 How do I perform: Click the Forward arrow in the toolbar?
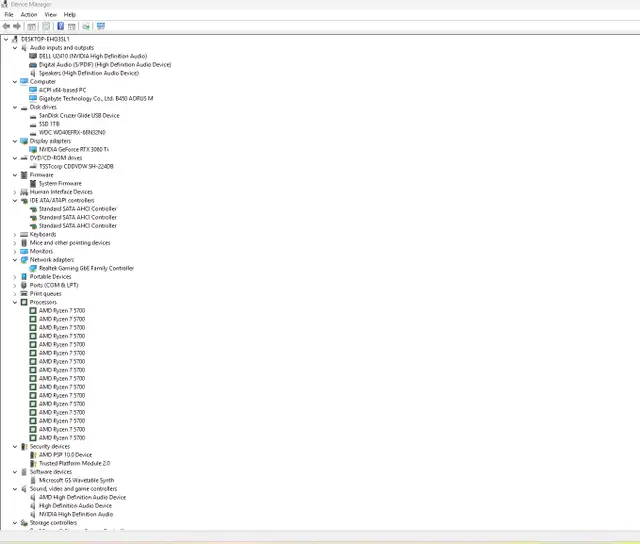[17, 27]
